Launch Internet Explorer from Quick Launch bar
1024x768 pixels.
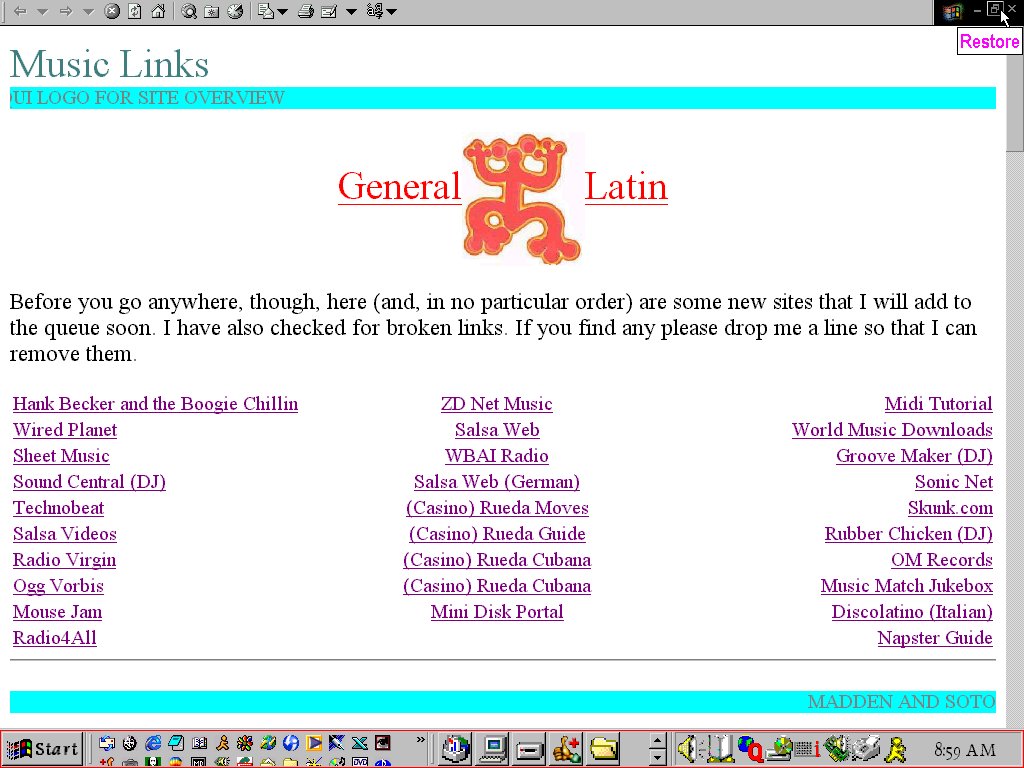point(153,743)
